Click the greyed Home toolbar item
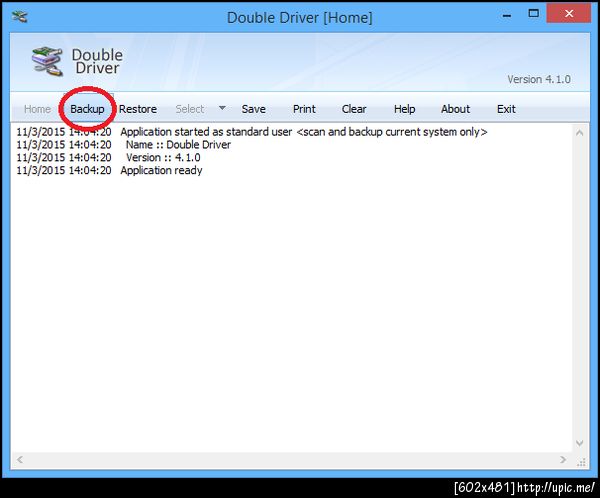 pos(37,109)
